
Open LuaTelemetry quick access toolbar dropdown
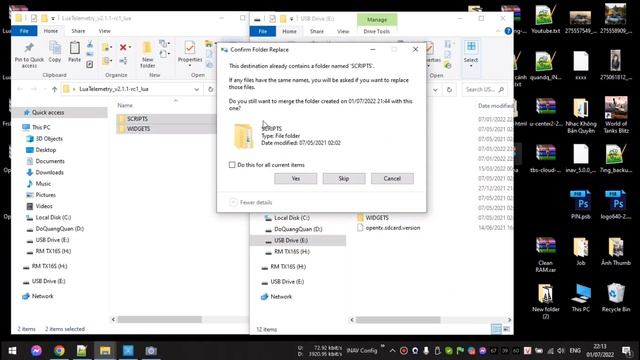(x=53, y=18)
